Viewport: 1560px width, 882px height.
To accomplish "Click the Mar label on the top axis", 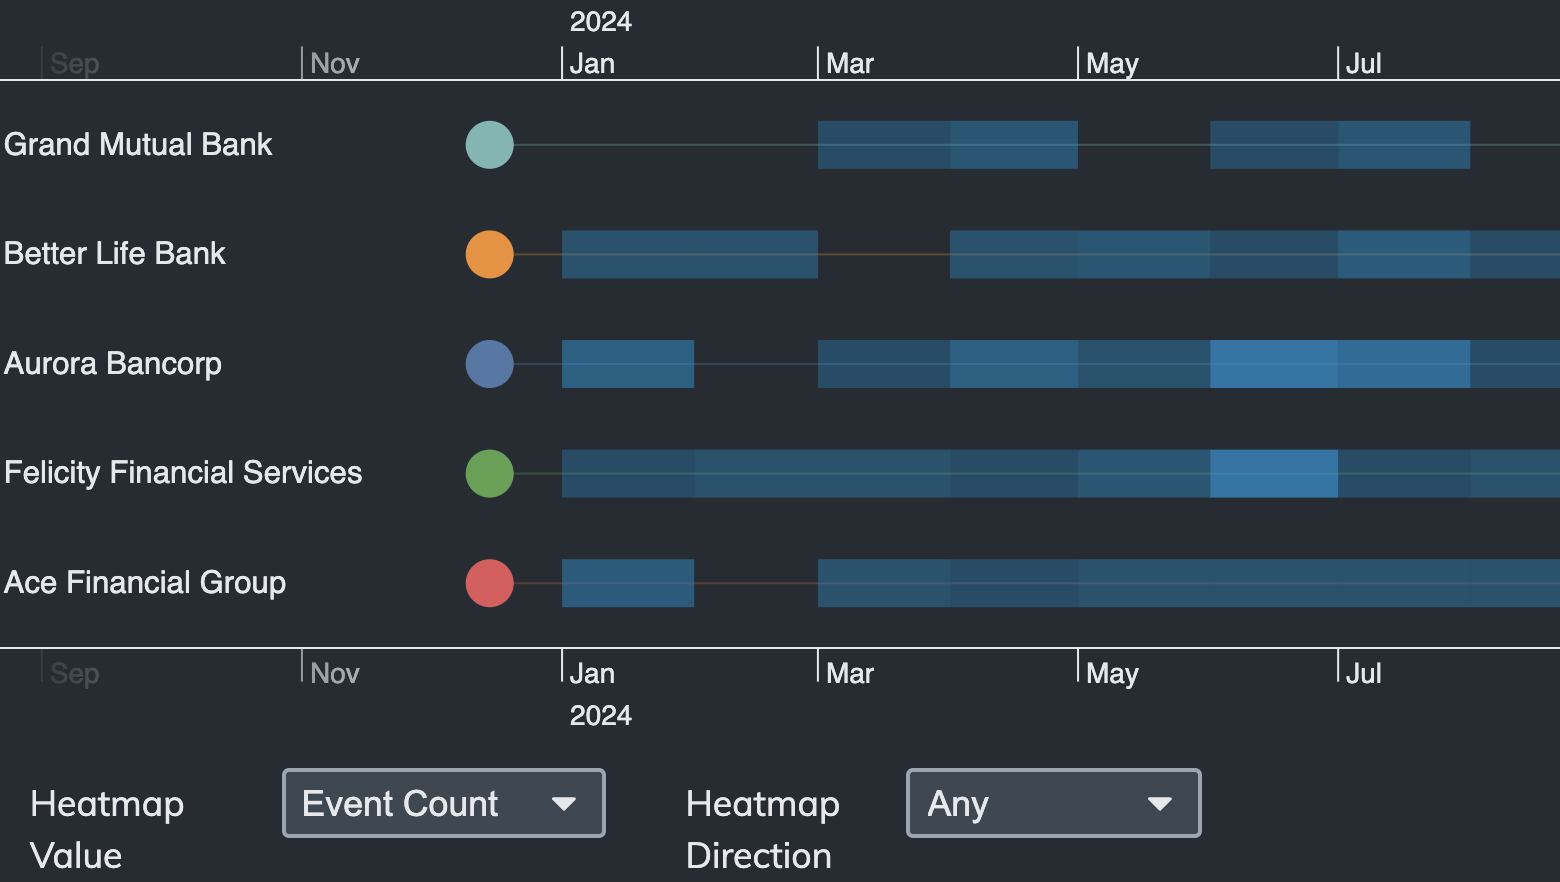I will [849, 63].
